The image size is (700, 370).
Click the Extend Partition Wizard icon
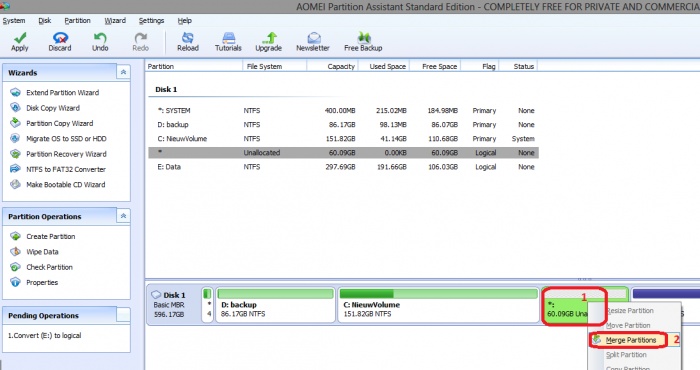tap(16, 92)
